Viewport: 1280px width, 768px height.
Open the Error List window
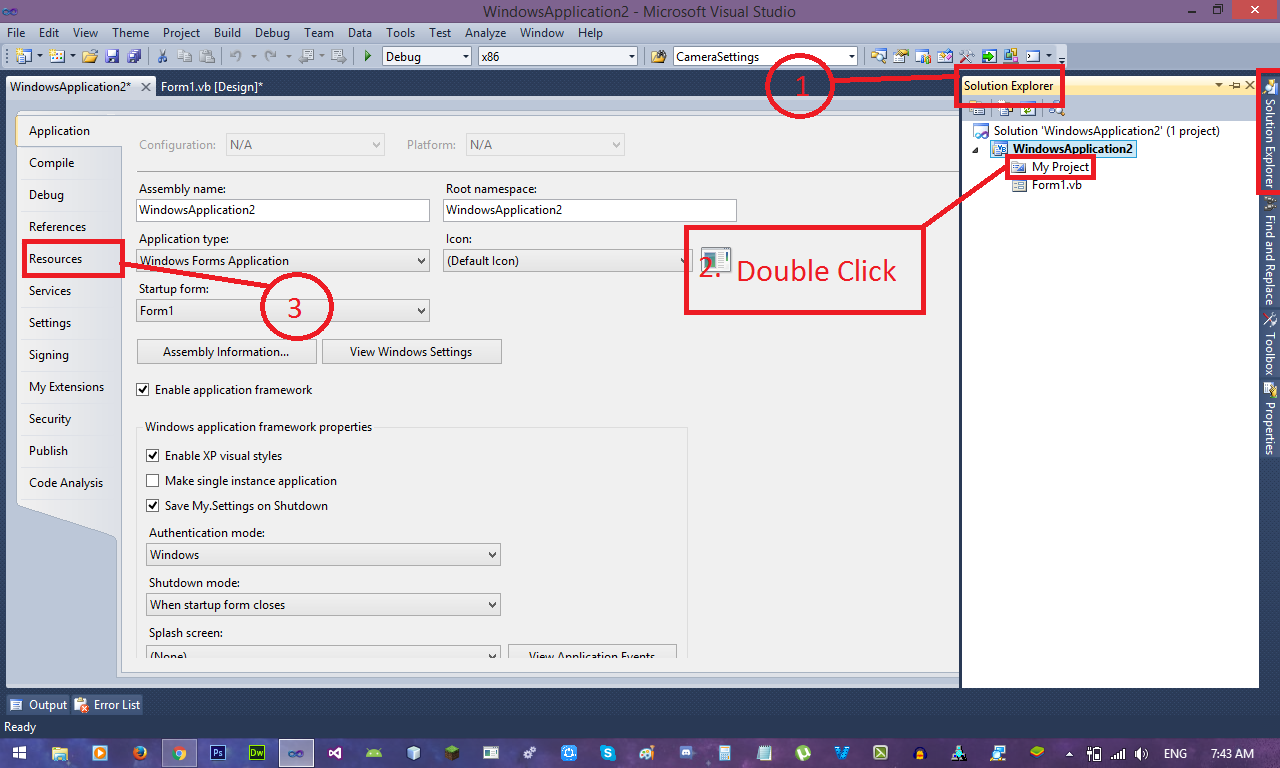107,704
